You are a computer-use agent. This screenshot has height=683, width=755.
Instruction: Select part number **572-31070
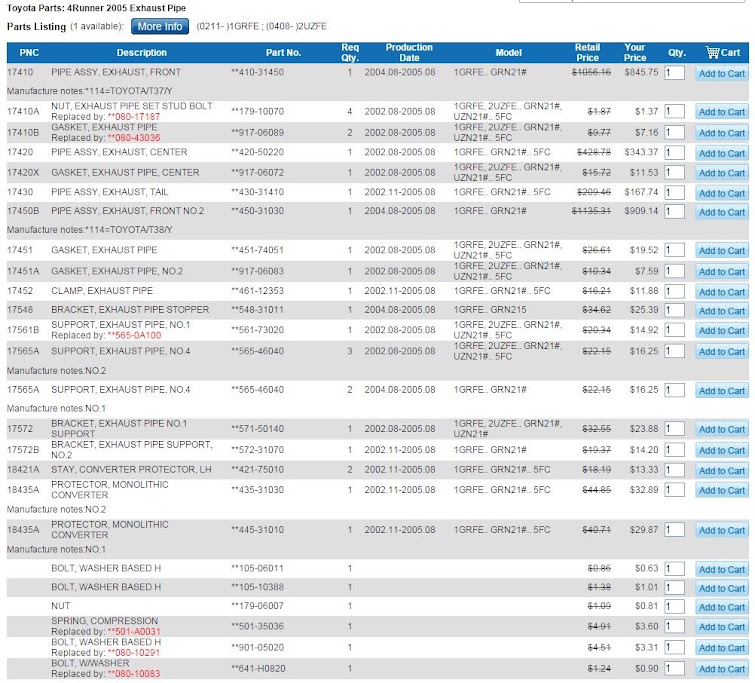258,450
